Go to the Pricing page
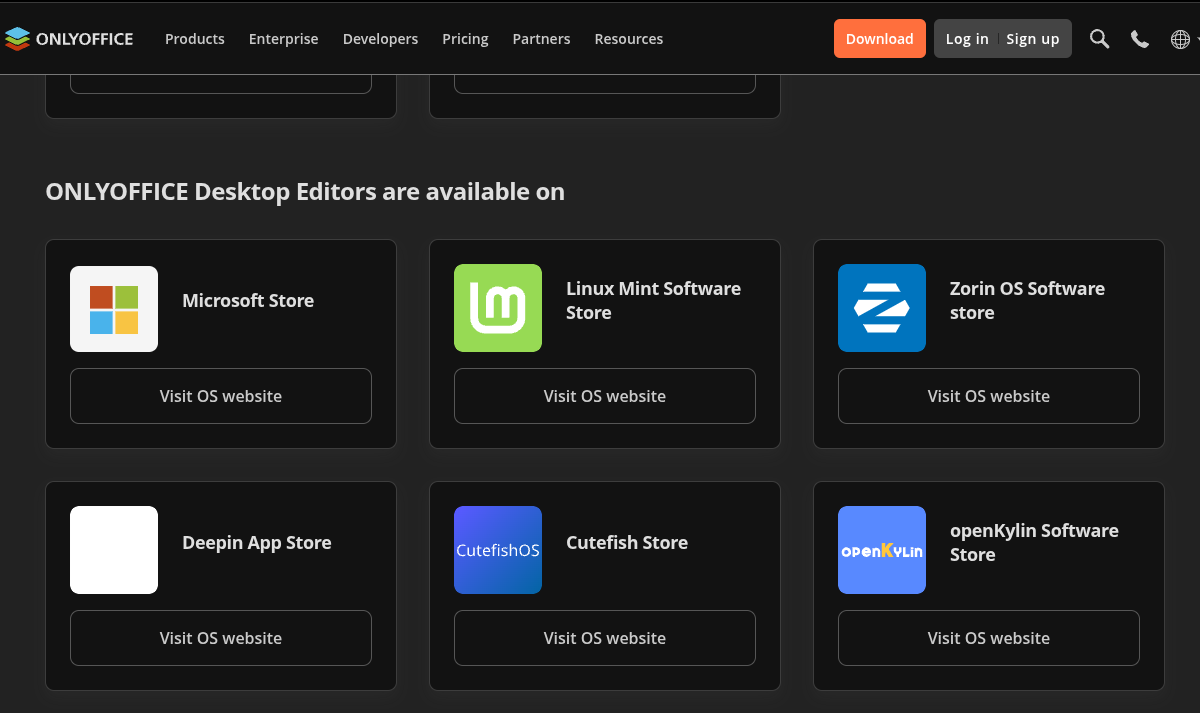 point(465,39)
